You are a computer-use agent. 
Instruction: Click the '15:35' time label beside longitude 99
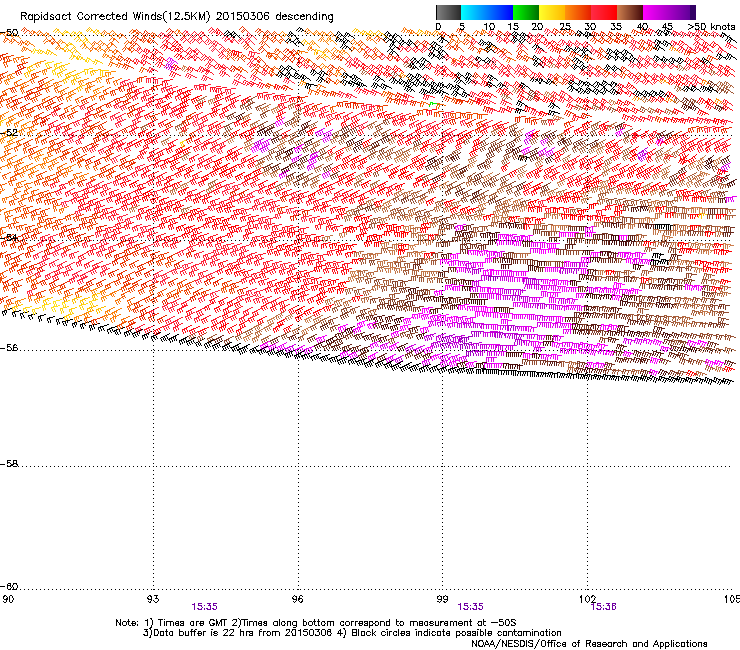471,607
